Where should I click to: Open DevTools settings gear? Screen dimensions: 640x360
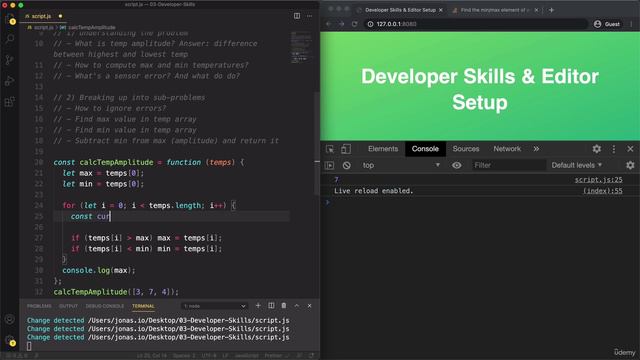[596, 149]
